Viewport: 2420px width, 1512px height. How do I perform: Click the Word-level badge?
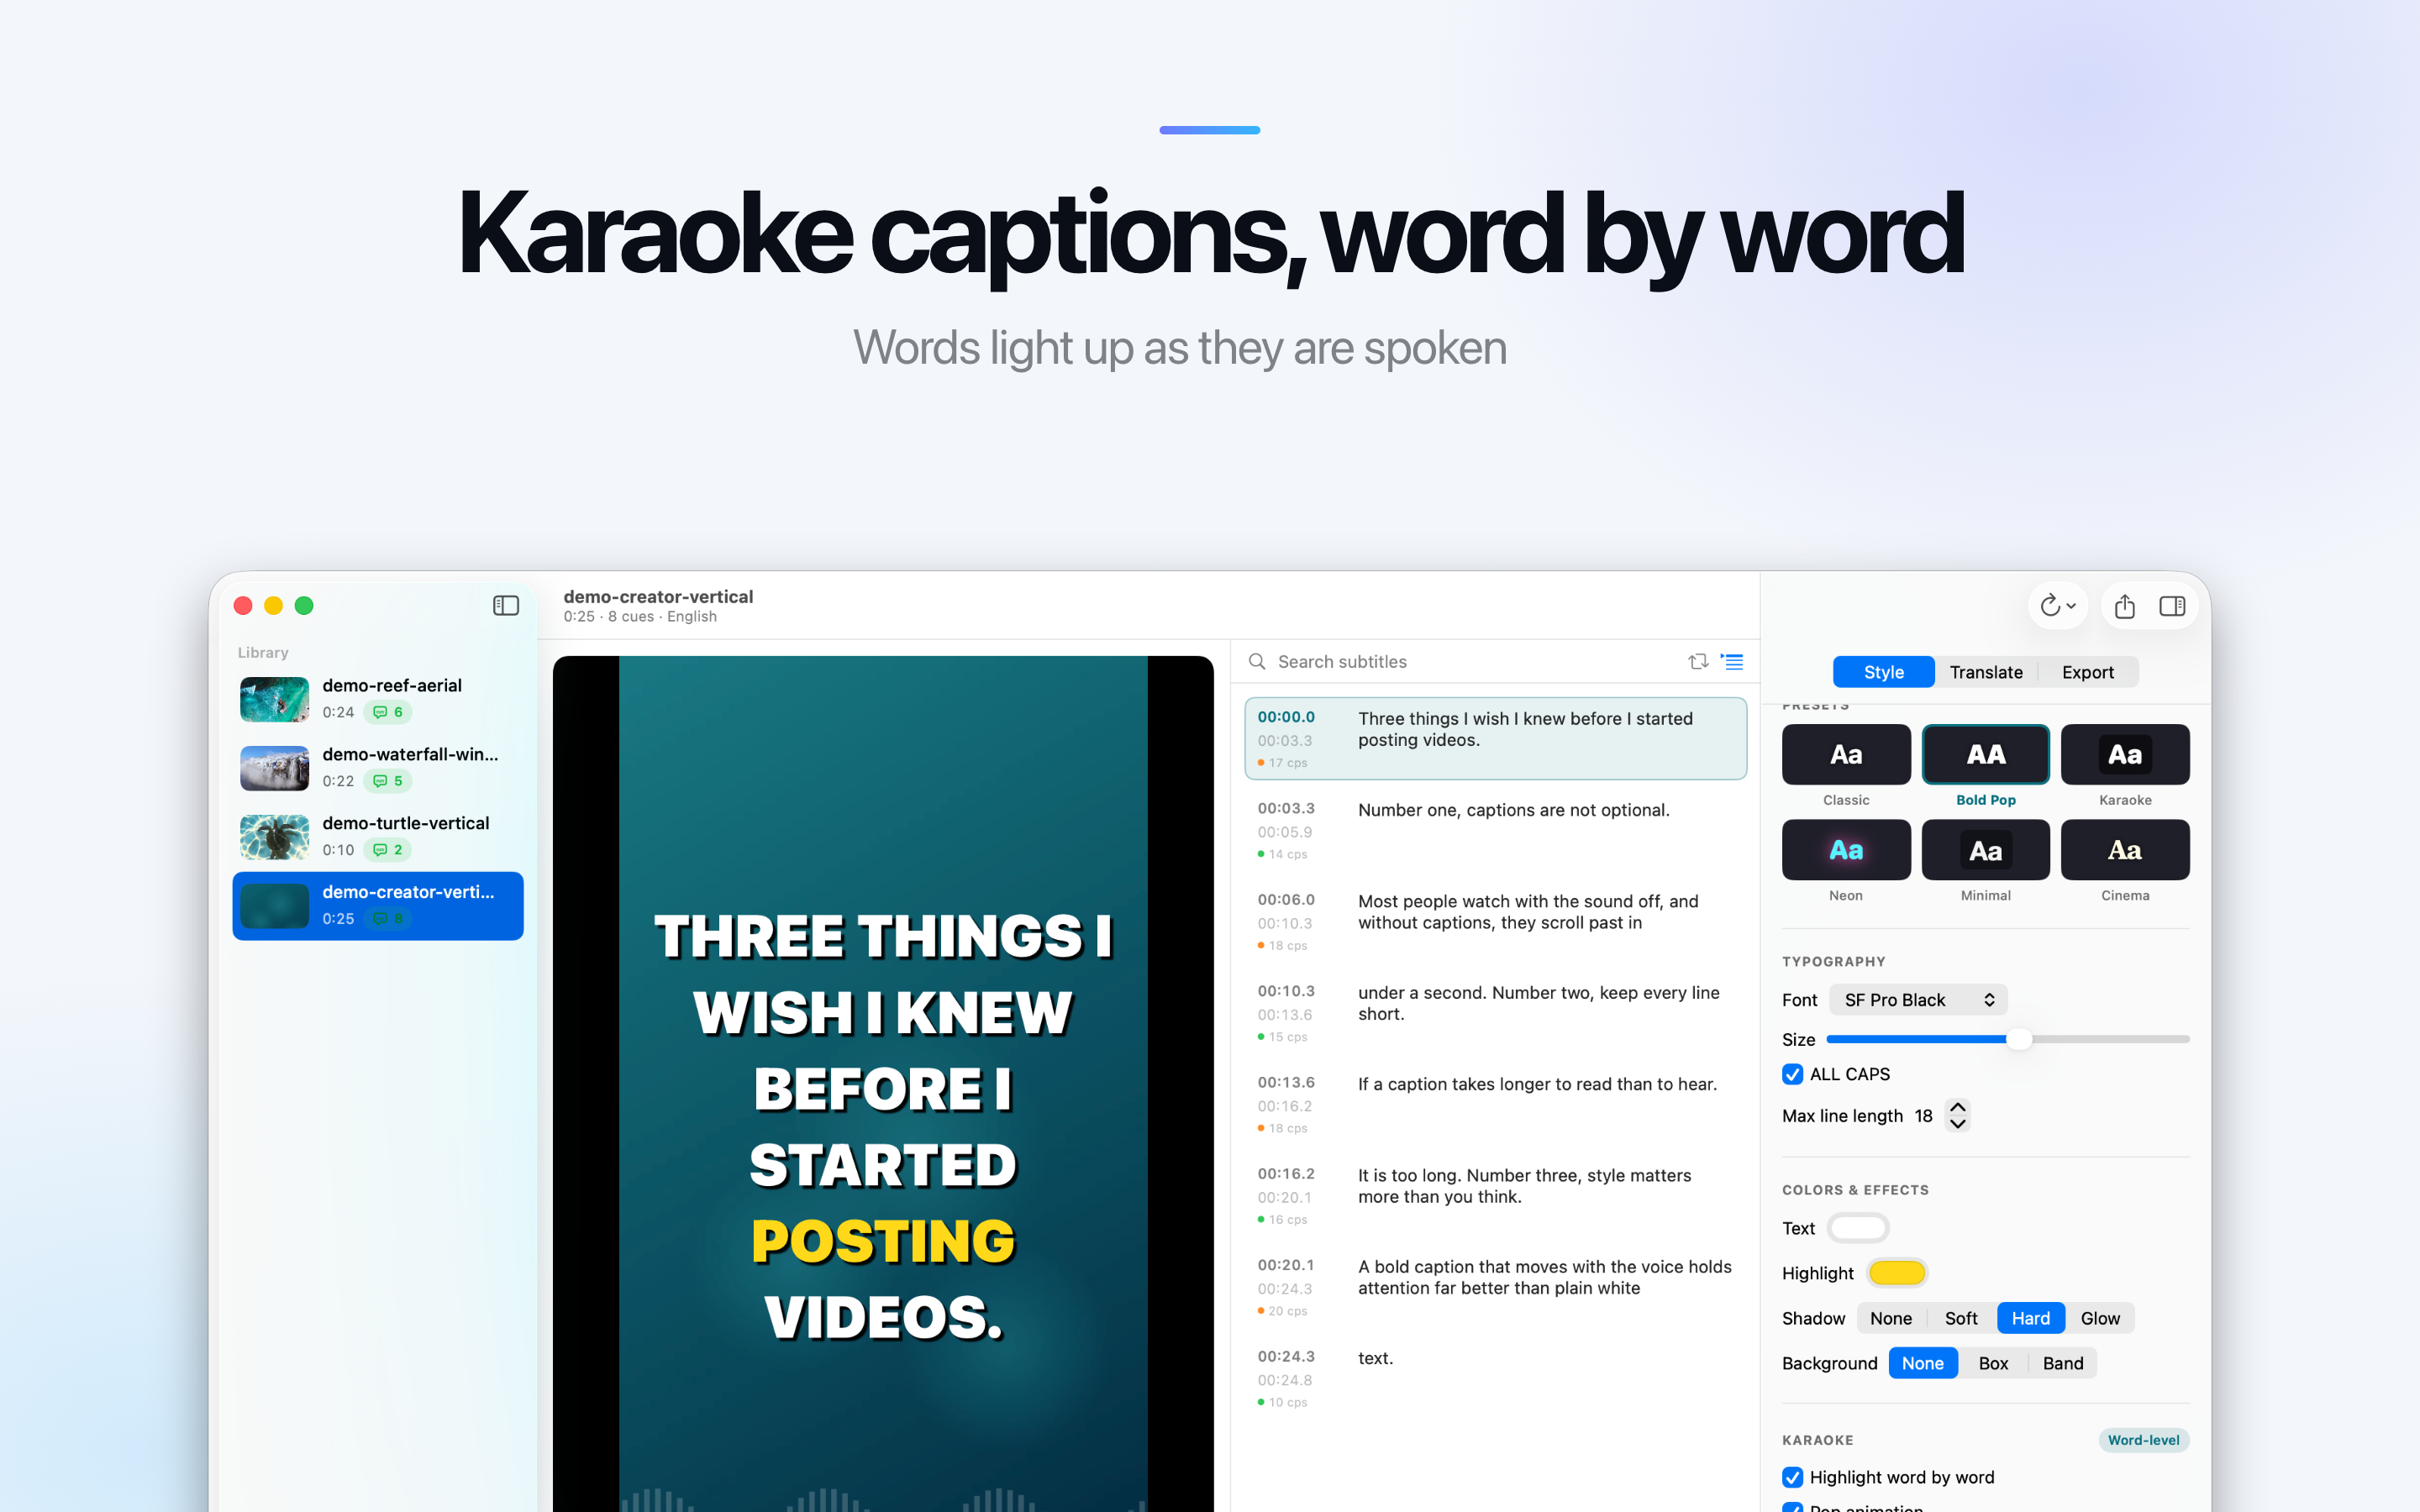(x=2143, y=1440)
